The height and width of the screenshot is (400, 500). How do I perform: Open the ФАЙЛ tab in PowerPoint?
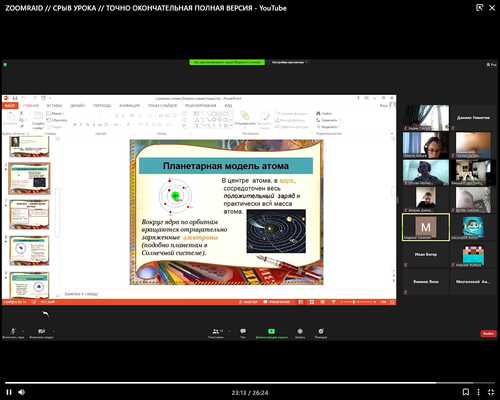pos(10,105)
